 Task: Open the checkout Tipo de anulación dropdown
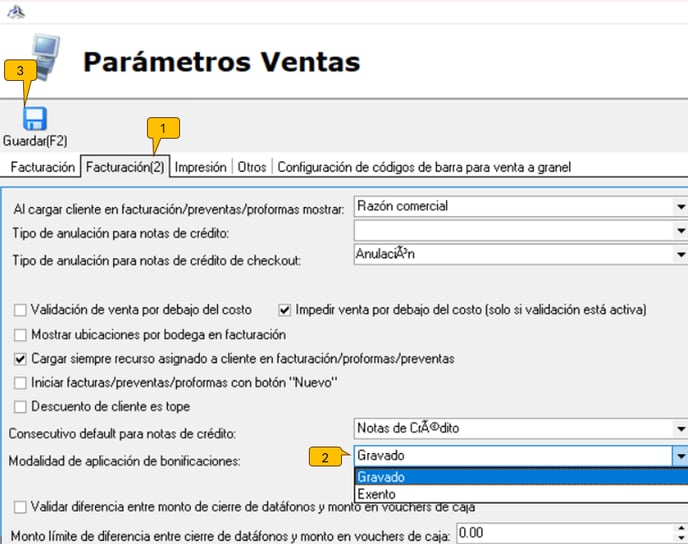(x=681, y=254)
